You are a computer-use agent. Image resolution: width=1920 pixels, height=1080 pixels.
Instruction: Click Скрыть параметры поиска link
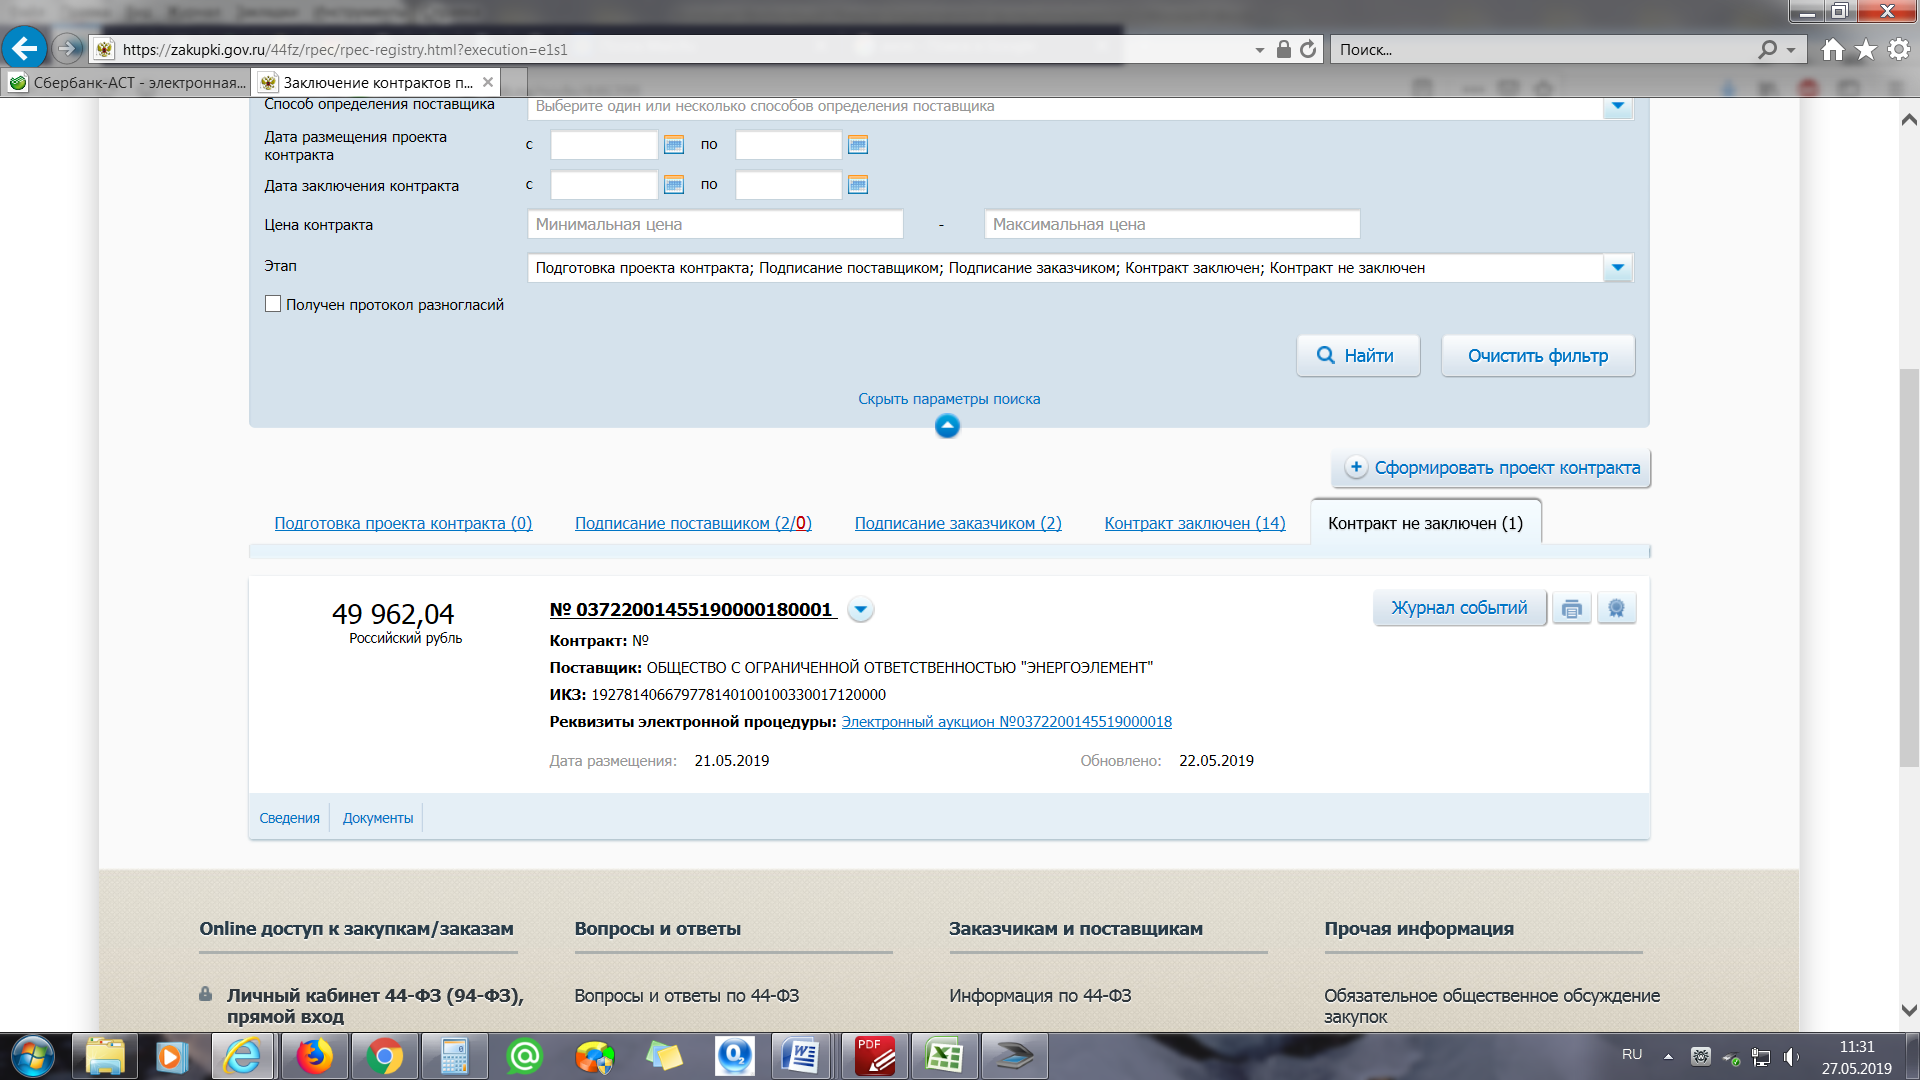pos(948,399)
